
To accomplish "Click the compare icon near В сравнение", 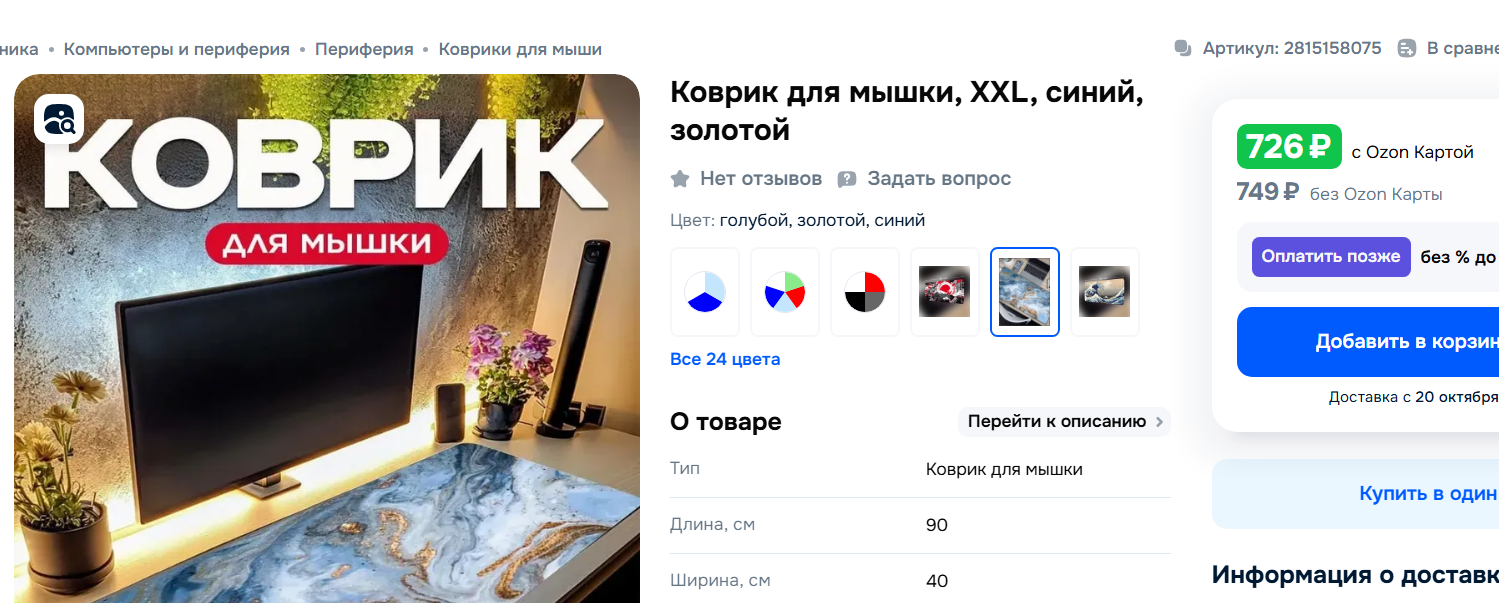I will click(x=1407, y=48).
